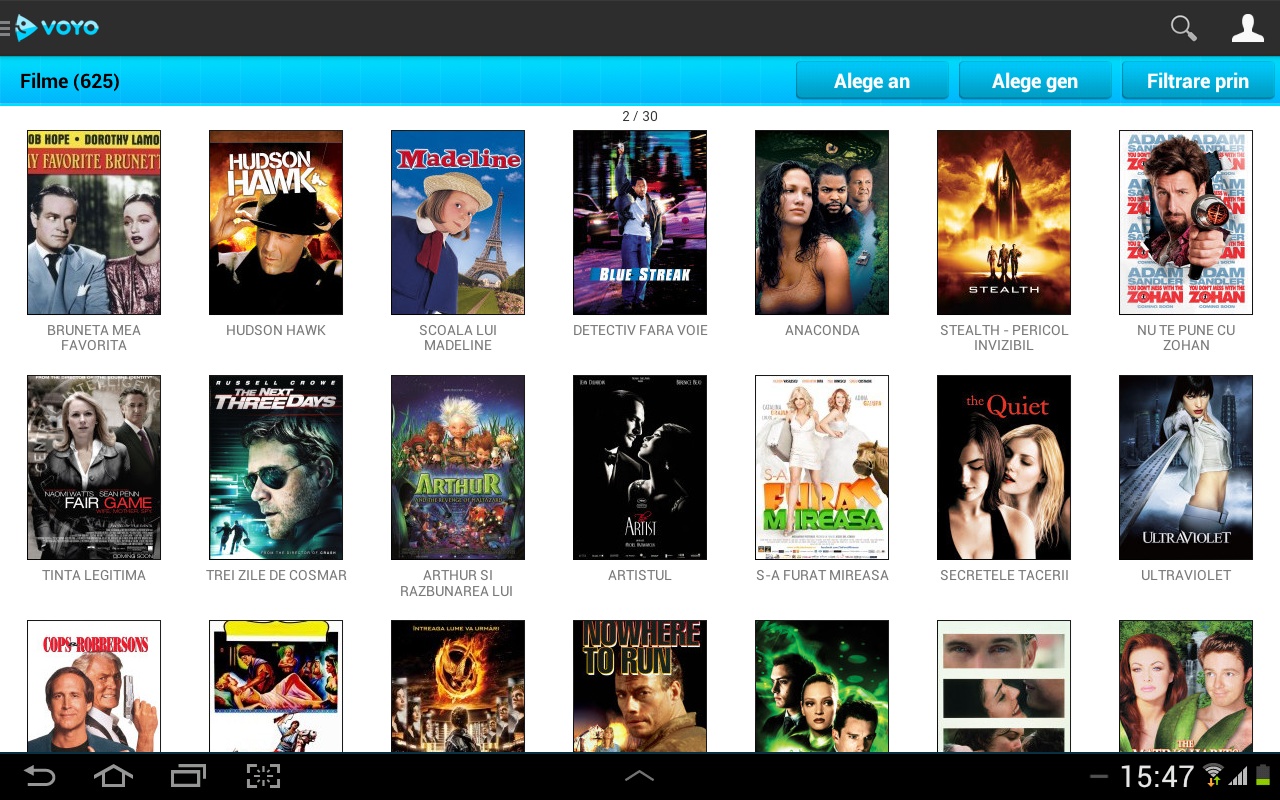
Task: Tap the Android home button
Action: [x=113, y=776]
